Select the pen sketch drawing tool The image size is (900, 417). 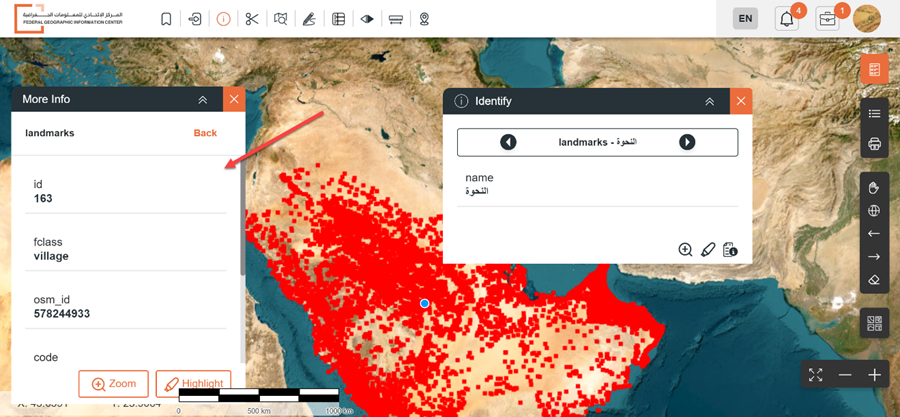pyautogui.click(x=309, y=19)
